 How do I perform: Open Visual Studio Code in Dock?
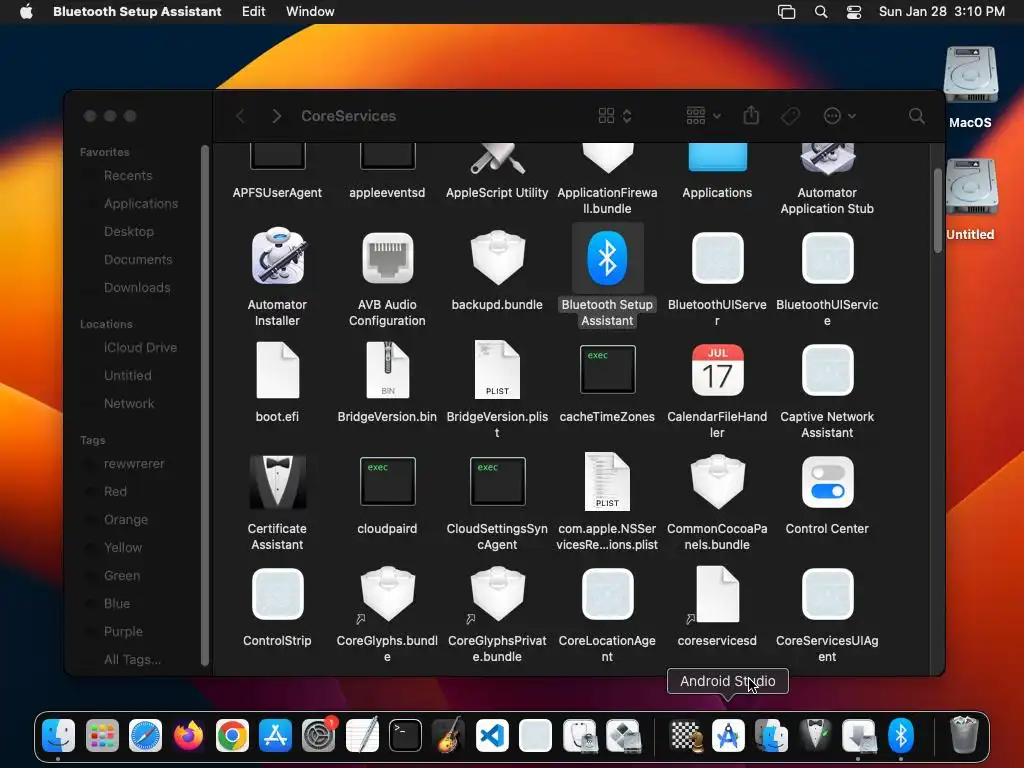tap(492, 736)
